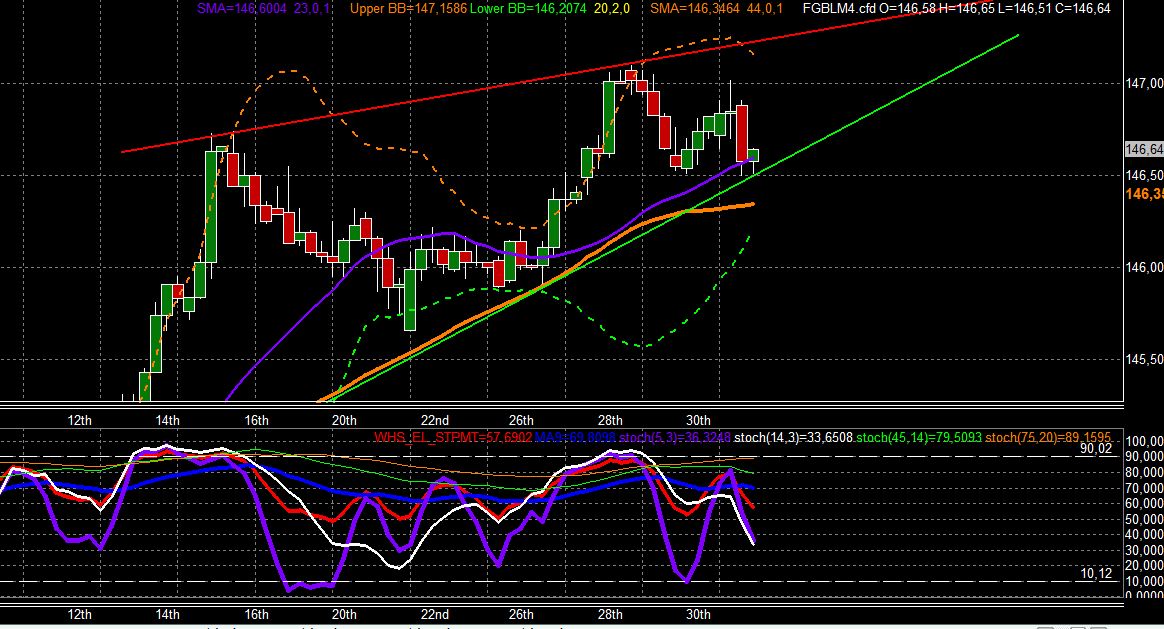
Task: Click the red WHS_EL_STPMT=57,6902 indicator label
Action: pos(453,437)
